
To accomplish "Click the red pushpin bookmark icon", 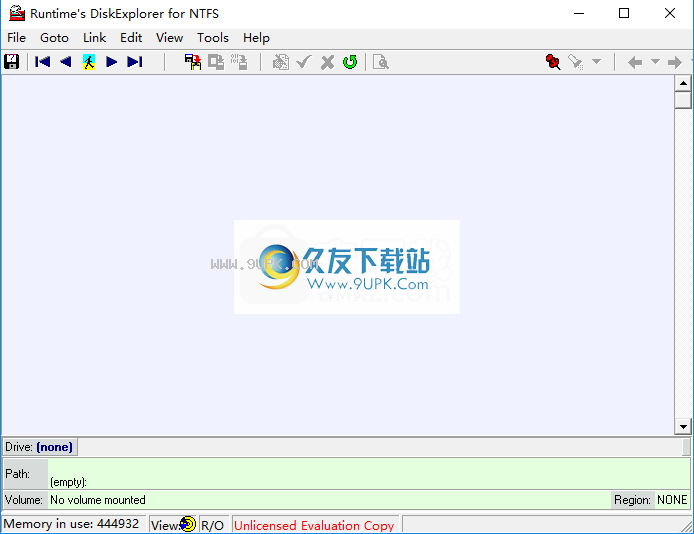I will pyautogui.click(x=553, y=62).
